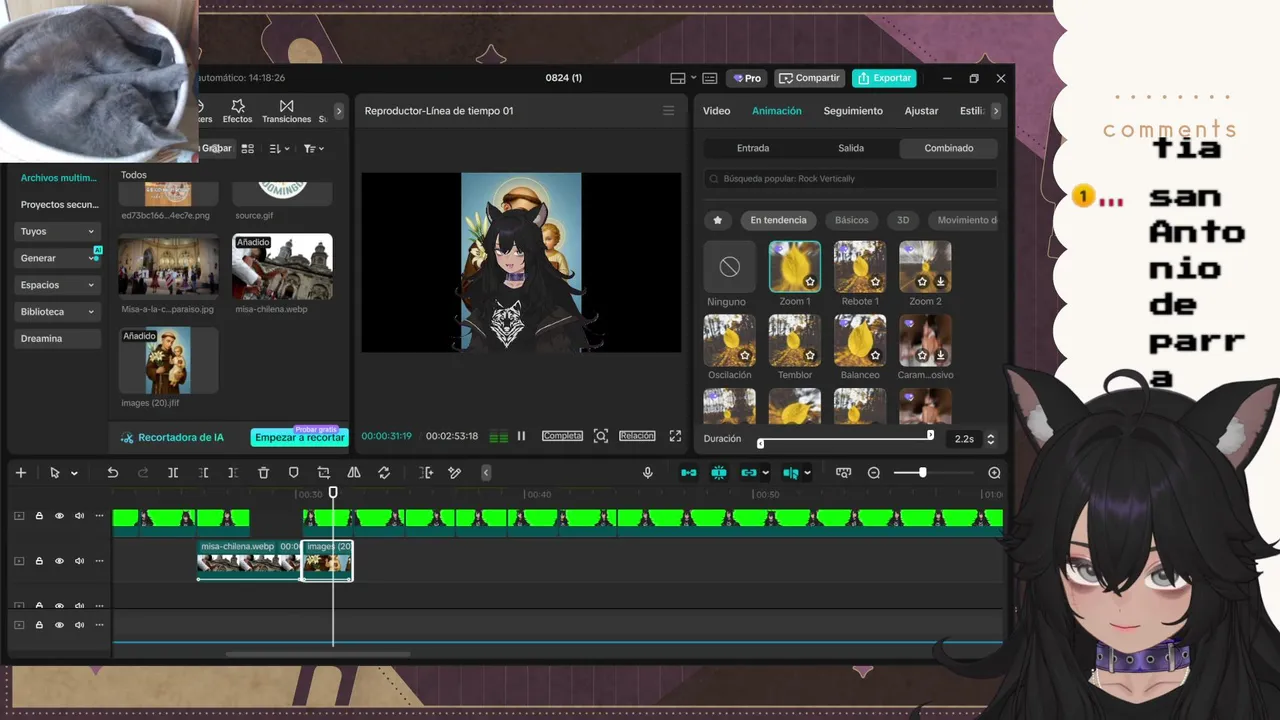The image size is (1280, 720).
Task: Expand the Tuyos sidebar section
Action: point(58,231)
